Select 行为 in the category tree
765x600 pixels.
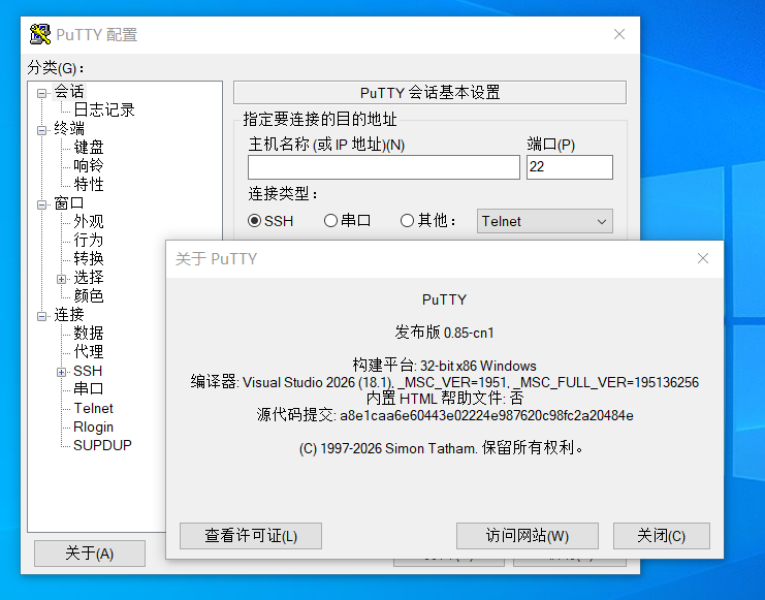tap(88, 240)
